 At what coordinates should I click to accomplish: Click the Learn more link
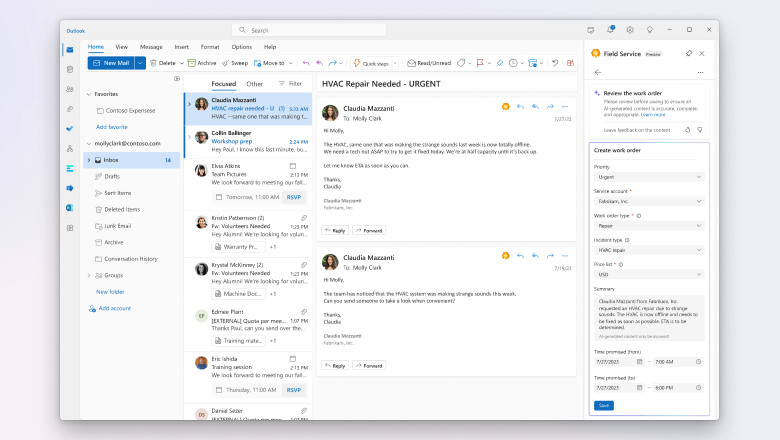pyautogui.click(x=652, y=115)
